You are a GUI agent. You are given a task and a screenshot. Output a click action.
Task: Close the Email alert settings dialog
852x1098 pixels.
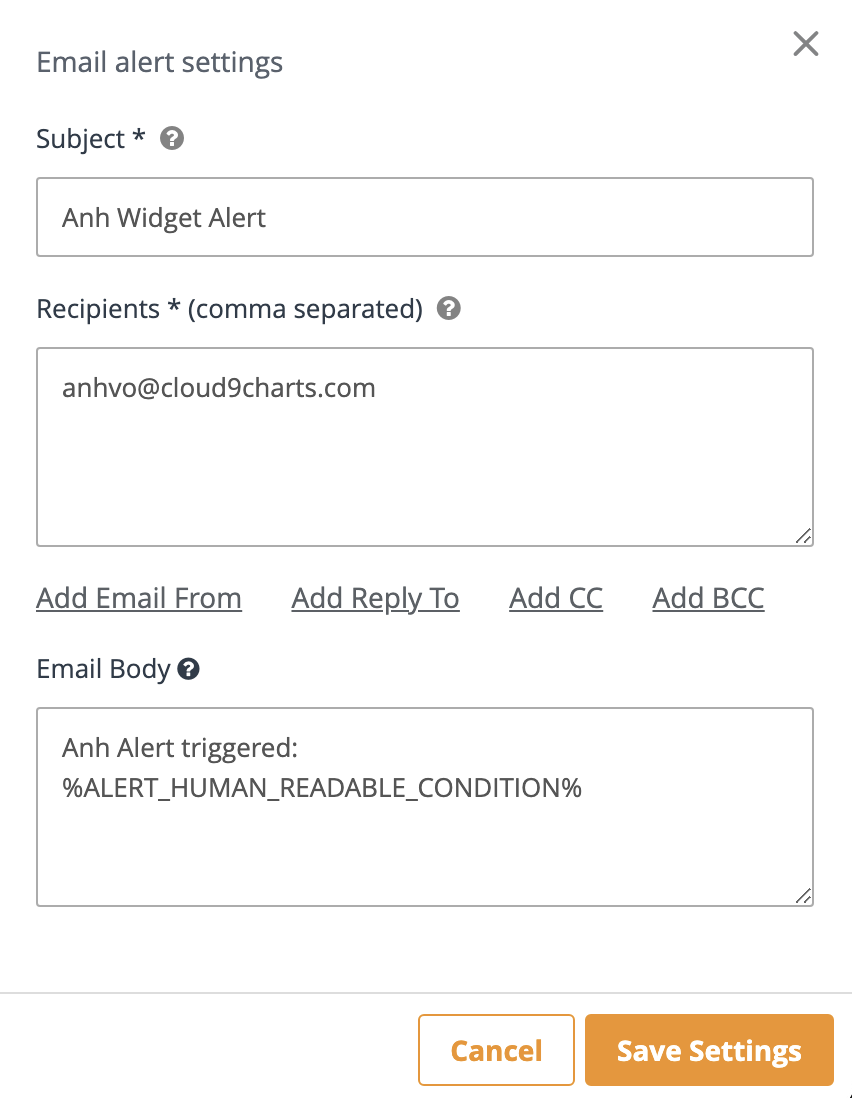coord(805,44)
